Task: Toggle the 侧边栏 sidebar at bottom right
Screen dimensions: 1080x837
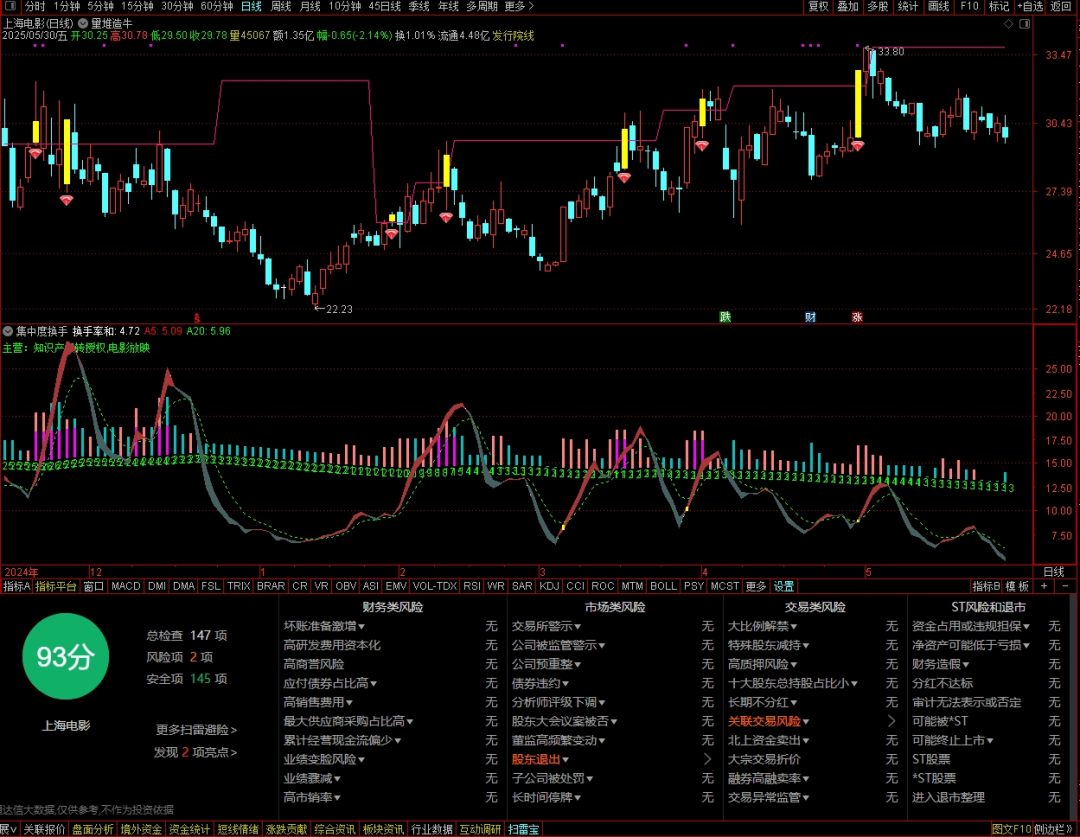Action: click(x=1053, y=829)
